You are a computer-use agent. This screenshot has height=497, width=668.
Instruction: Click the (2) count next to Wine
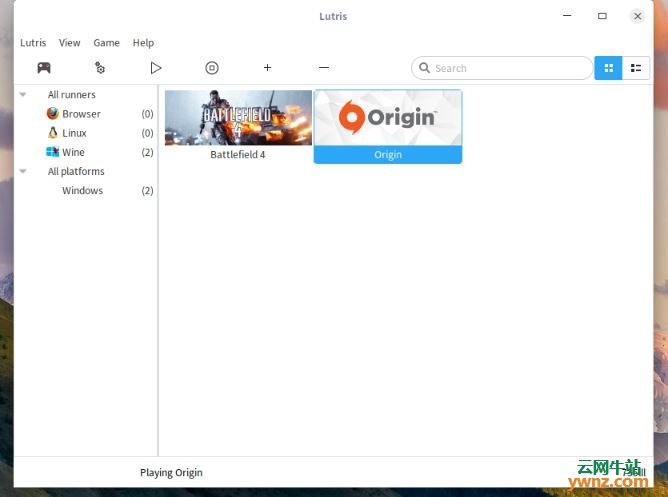point(147,152)
